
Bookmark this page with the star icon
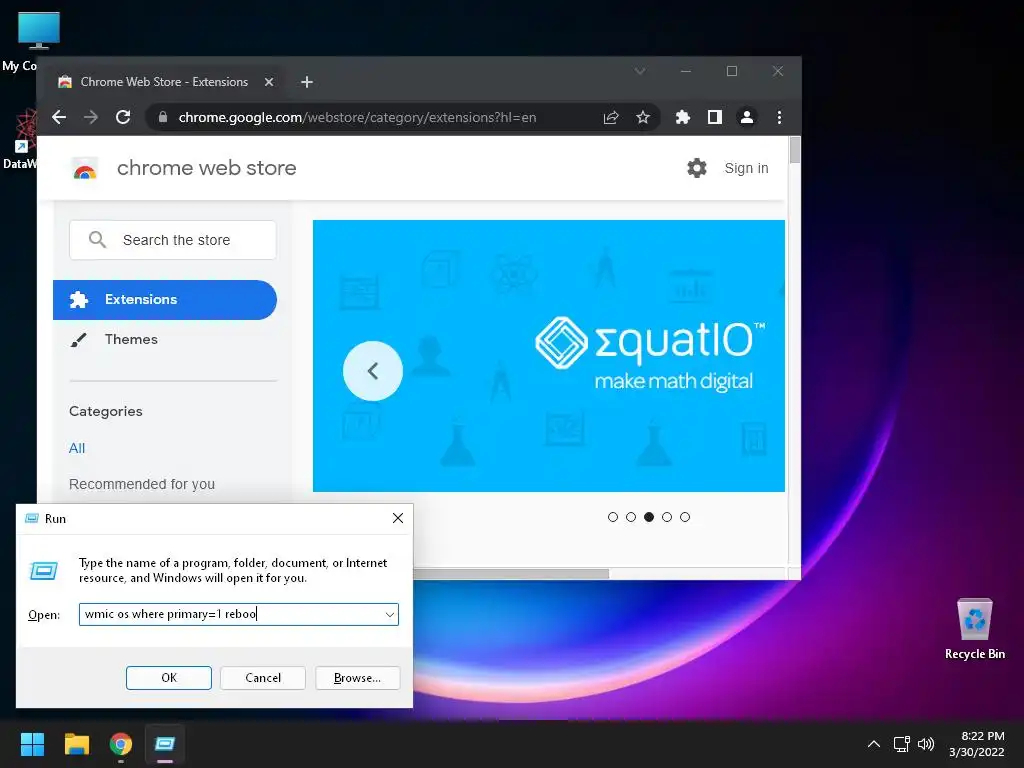pos(643,118)
